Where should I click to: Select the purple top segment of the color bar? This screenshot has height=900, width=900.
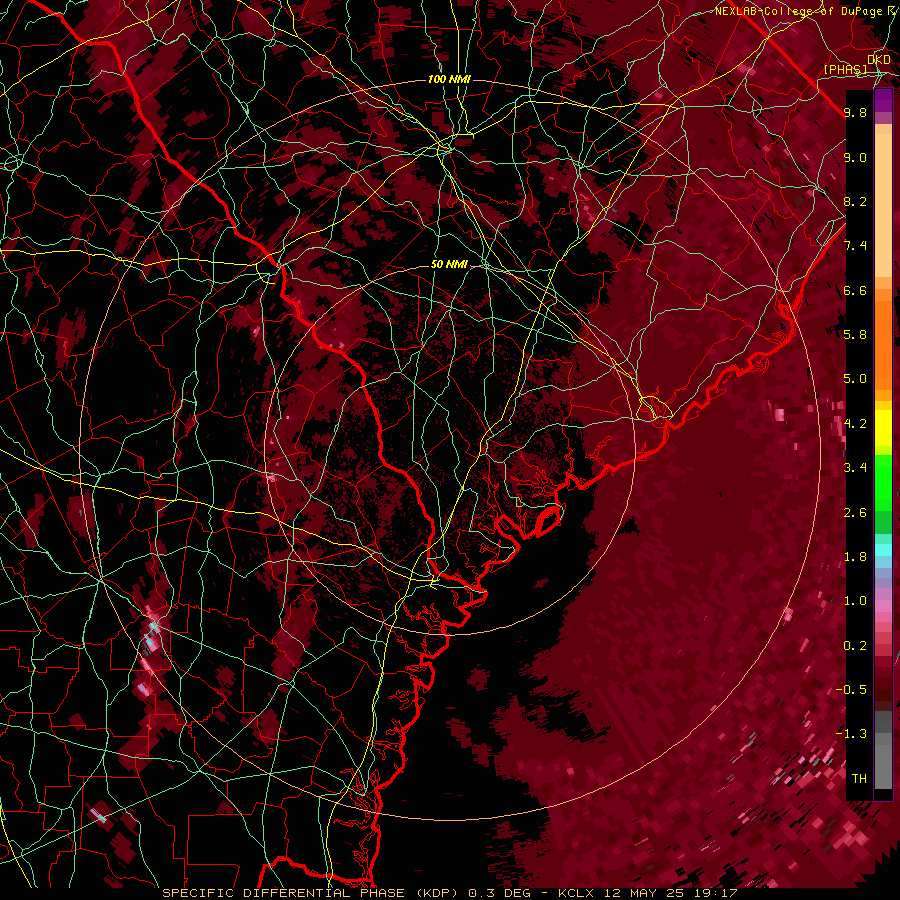(883, 98)
